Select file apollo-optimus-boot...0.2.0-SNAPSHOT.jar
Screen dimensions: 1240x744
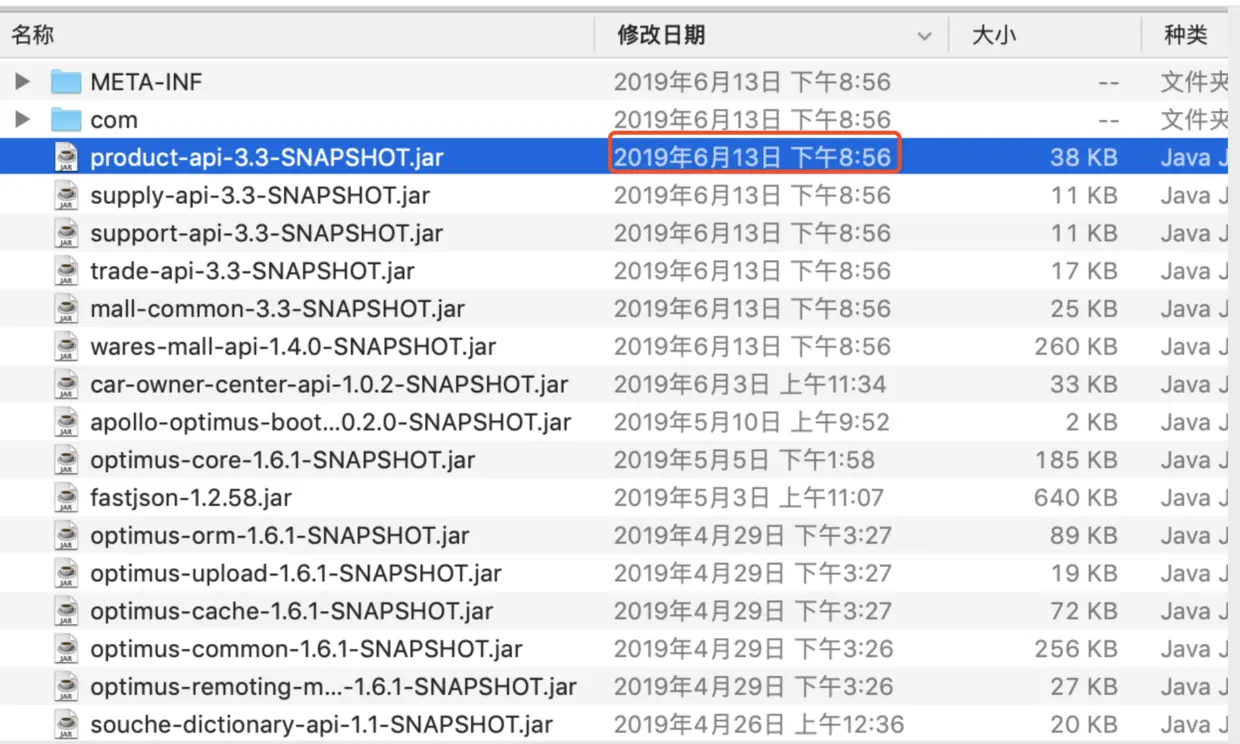(x=331, y=422)
